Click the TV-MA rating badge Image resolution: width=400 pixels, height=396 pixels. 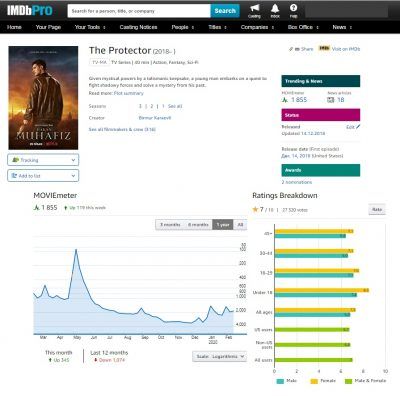pos(99,62)
